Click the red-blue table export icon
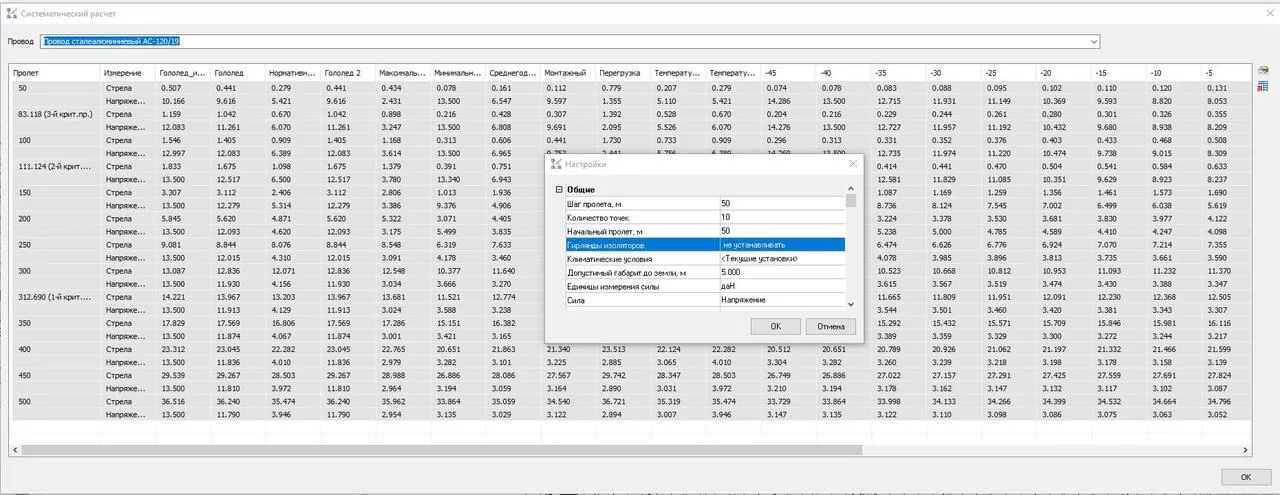 [x=1264, y=88]
